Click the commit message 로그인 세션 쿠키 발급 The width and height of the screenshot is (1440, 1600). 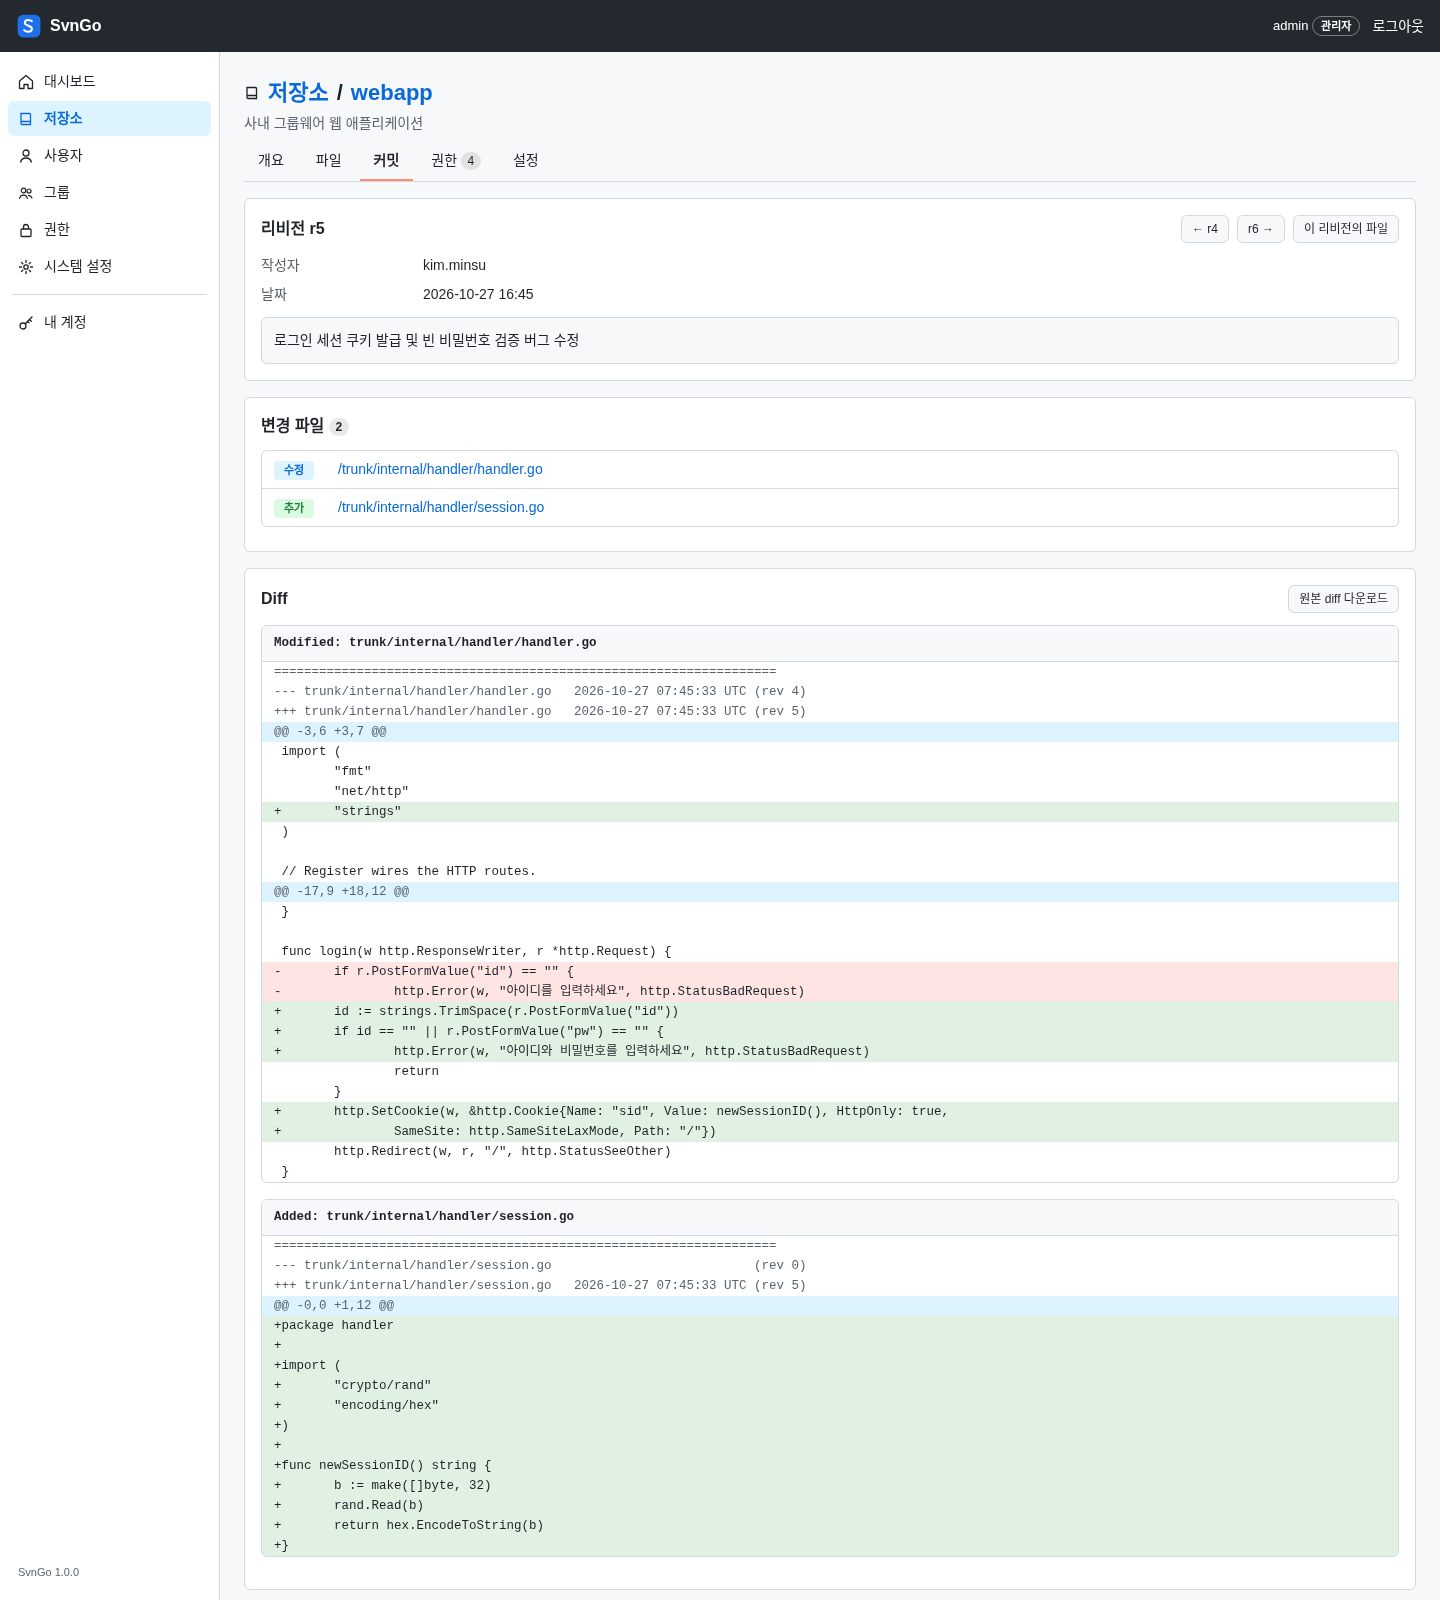[x=830, y=341]
